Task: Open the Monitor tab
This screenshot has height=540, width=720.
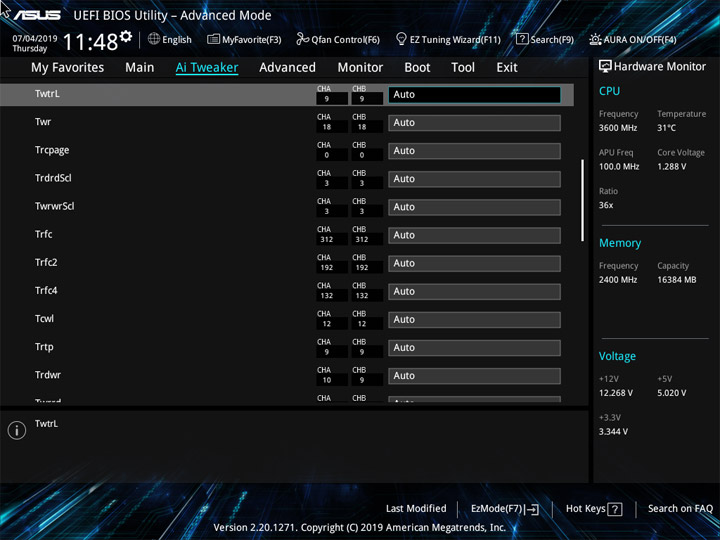Action: click(x=360, y=68)
